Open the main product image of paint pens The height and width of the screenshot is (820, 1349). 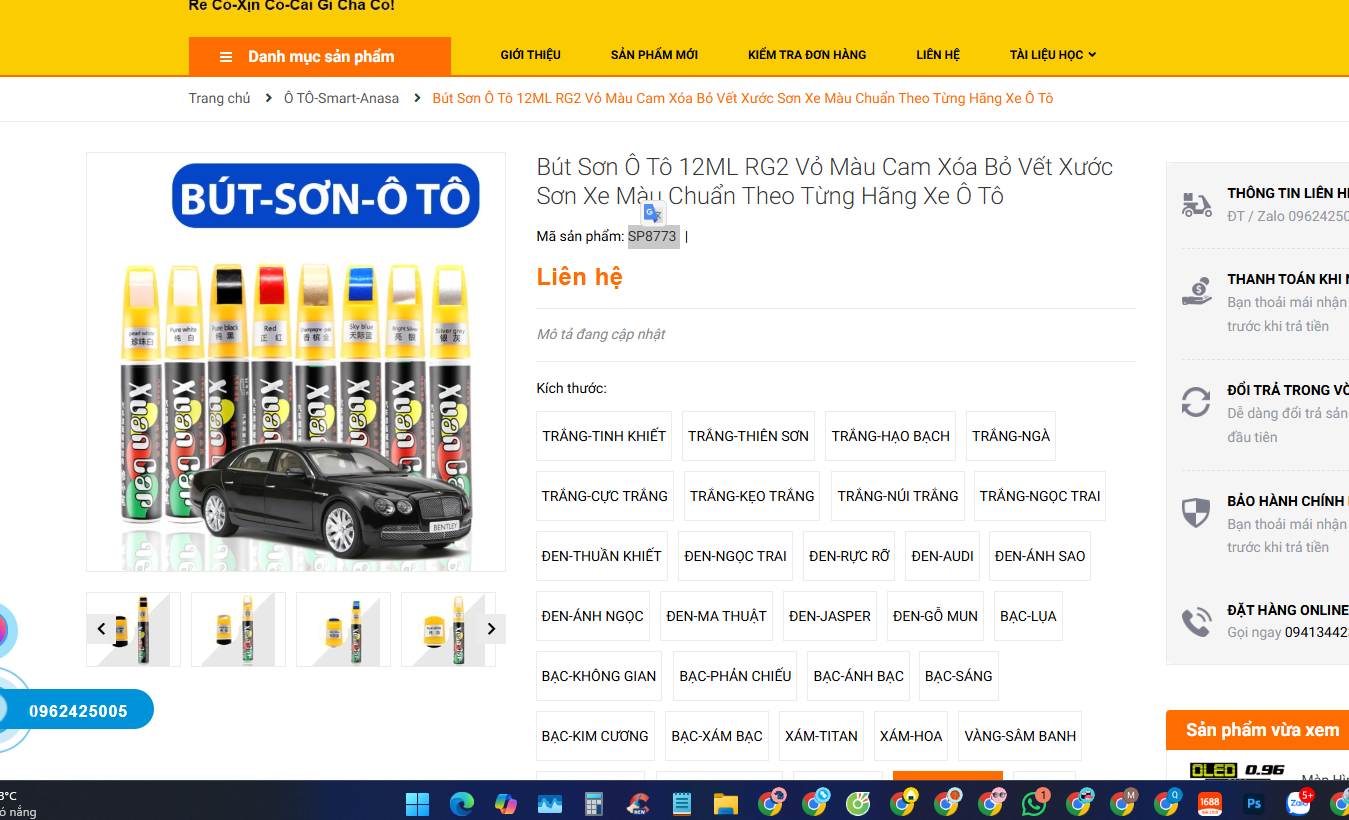296,362
